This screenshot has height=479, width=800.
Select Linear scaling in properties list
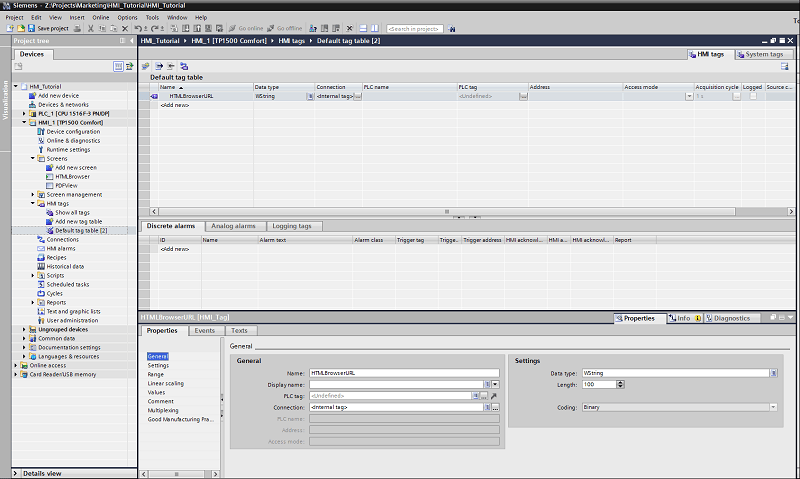166,384
